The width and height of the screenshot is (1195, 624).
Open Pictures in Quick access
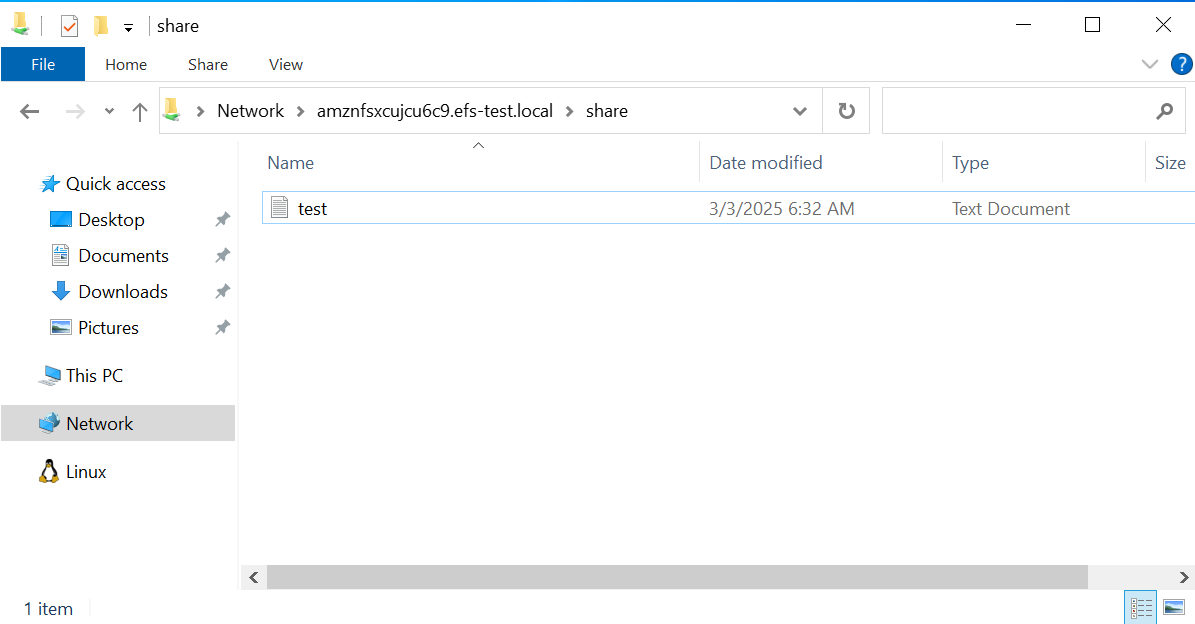click(x=108, y=328)
